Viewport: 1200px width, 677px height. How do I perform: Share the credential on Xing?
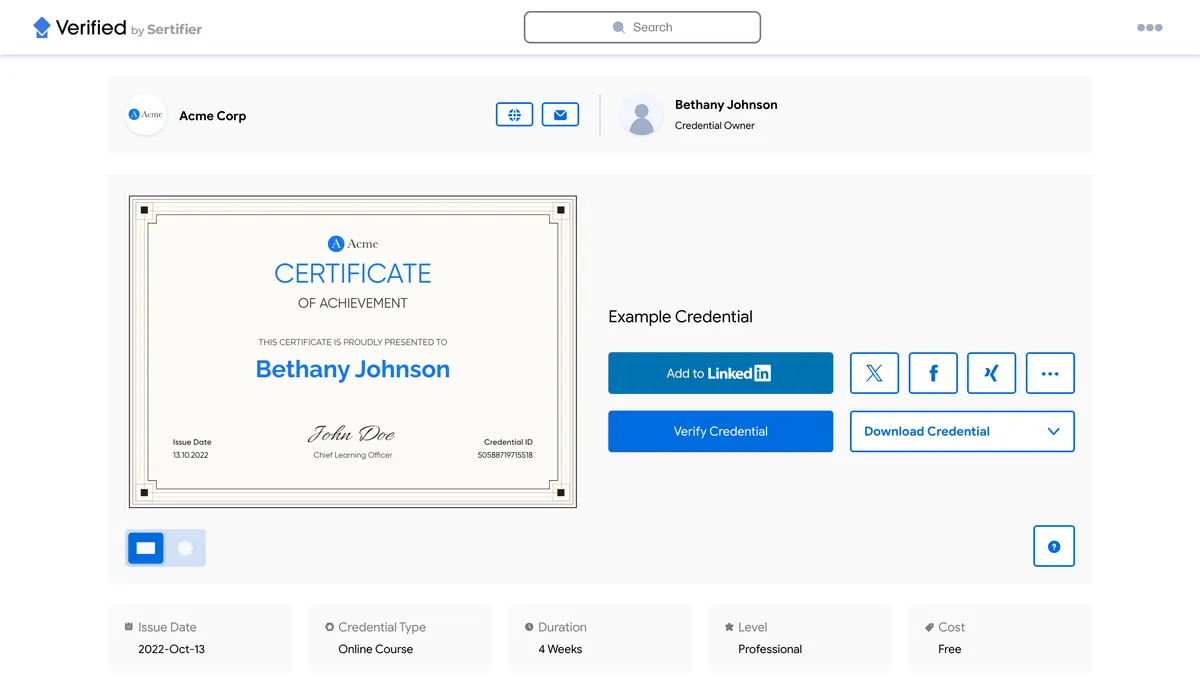(x=991, y=373)
